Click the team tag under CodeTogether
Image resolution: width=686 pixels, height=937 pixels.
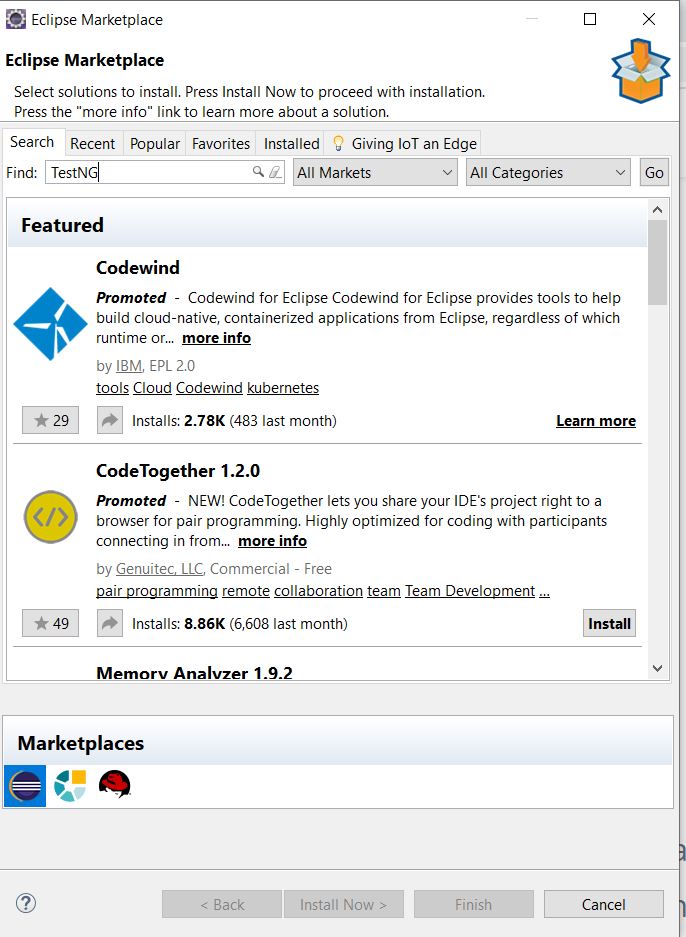(x=384, y=591)
